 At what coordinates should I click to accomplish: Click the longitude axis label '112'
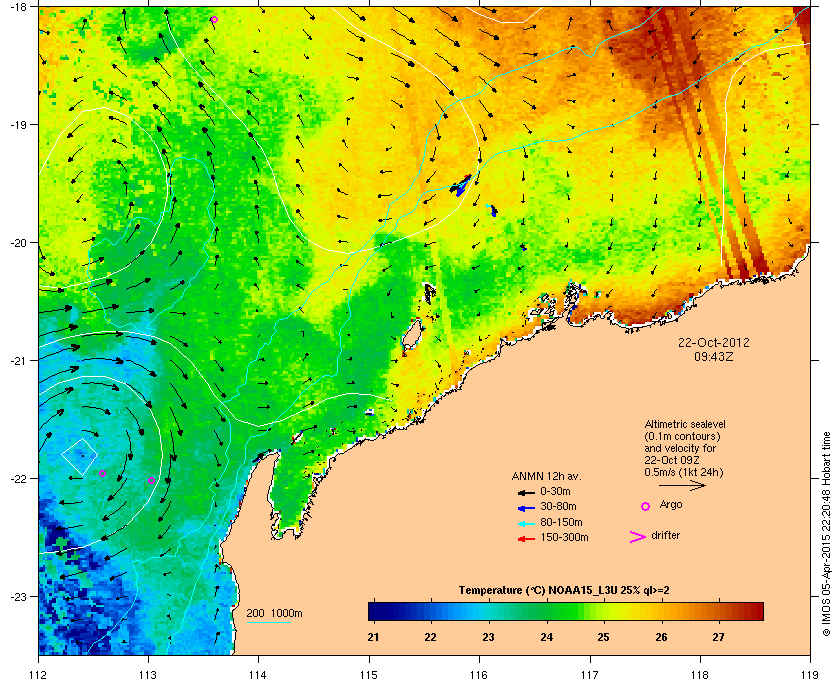pos(39,674)
